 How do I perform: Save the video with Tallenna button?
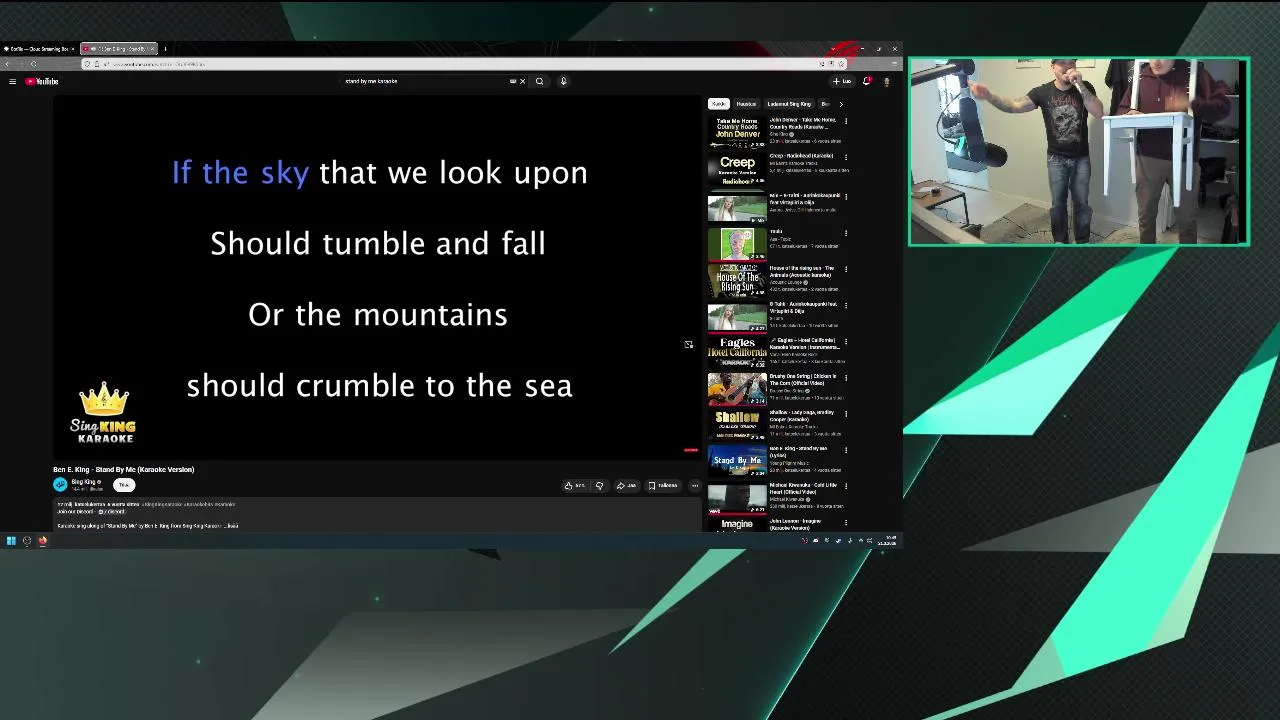click(x=663, y=485)
